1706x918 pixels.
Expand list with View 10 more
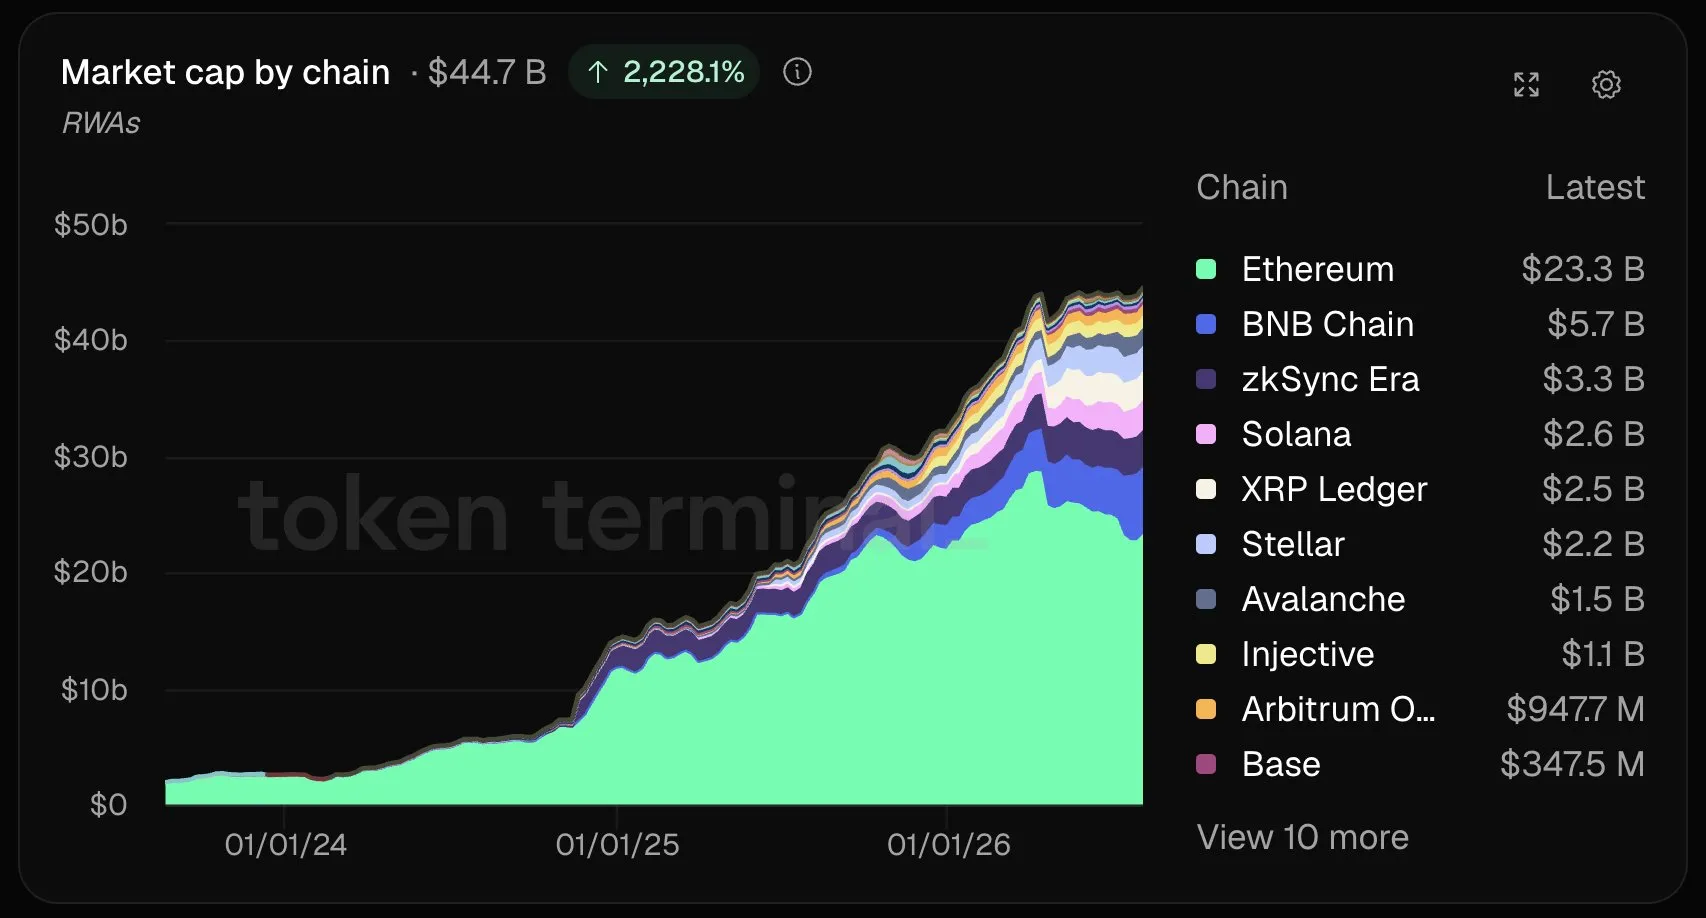pyautogui.click(x=1303, y=837)
